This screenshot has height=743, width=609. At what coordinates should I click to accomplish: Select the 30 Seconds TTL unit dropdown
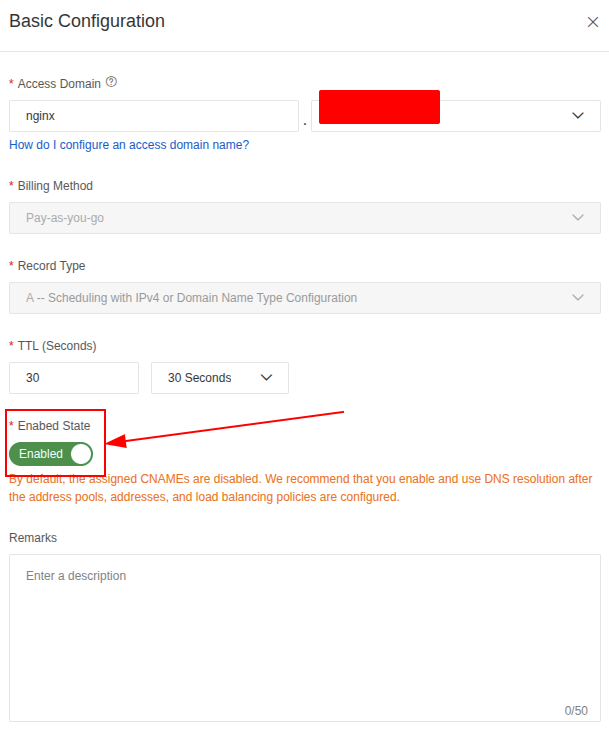click(219, 378)
